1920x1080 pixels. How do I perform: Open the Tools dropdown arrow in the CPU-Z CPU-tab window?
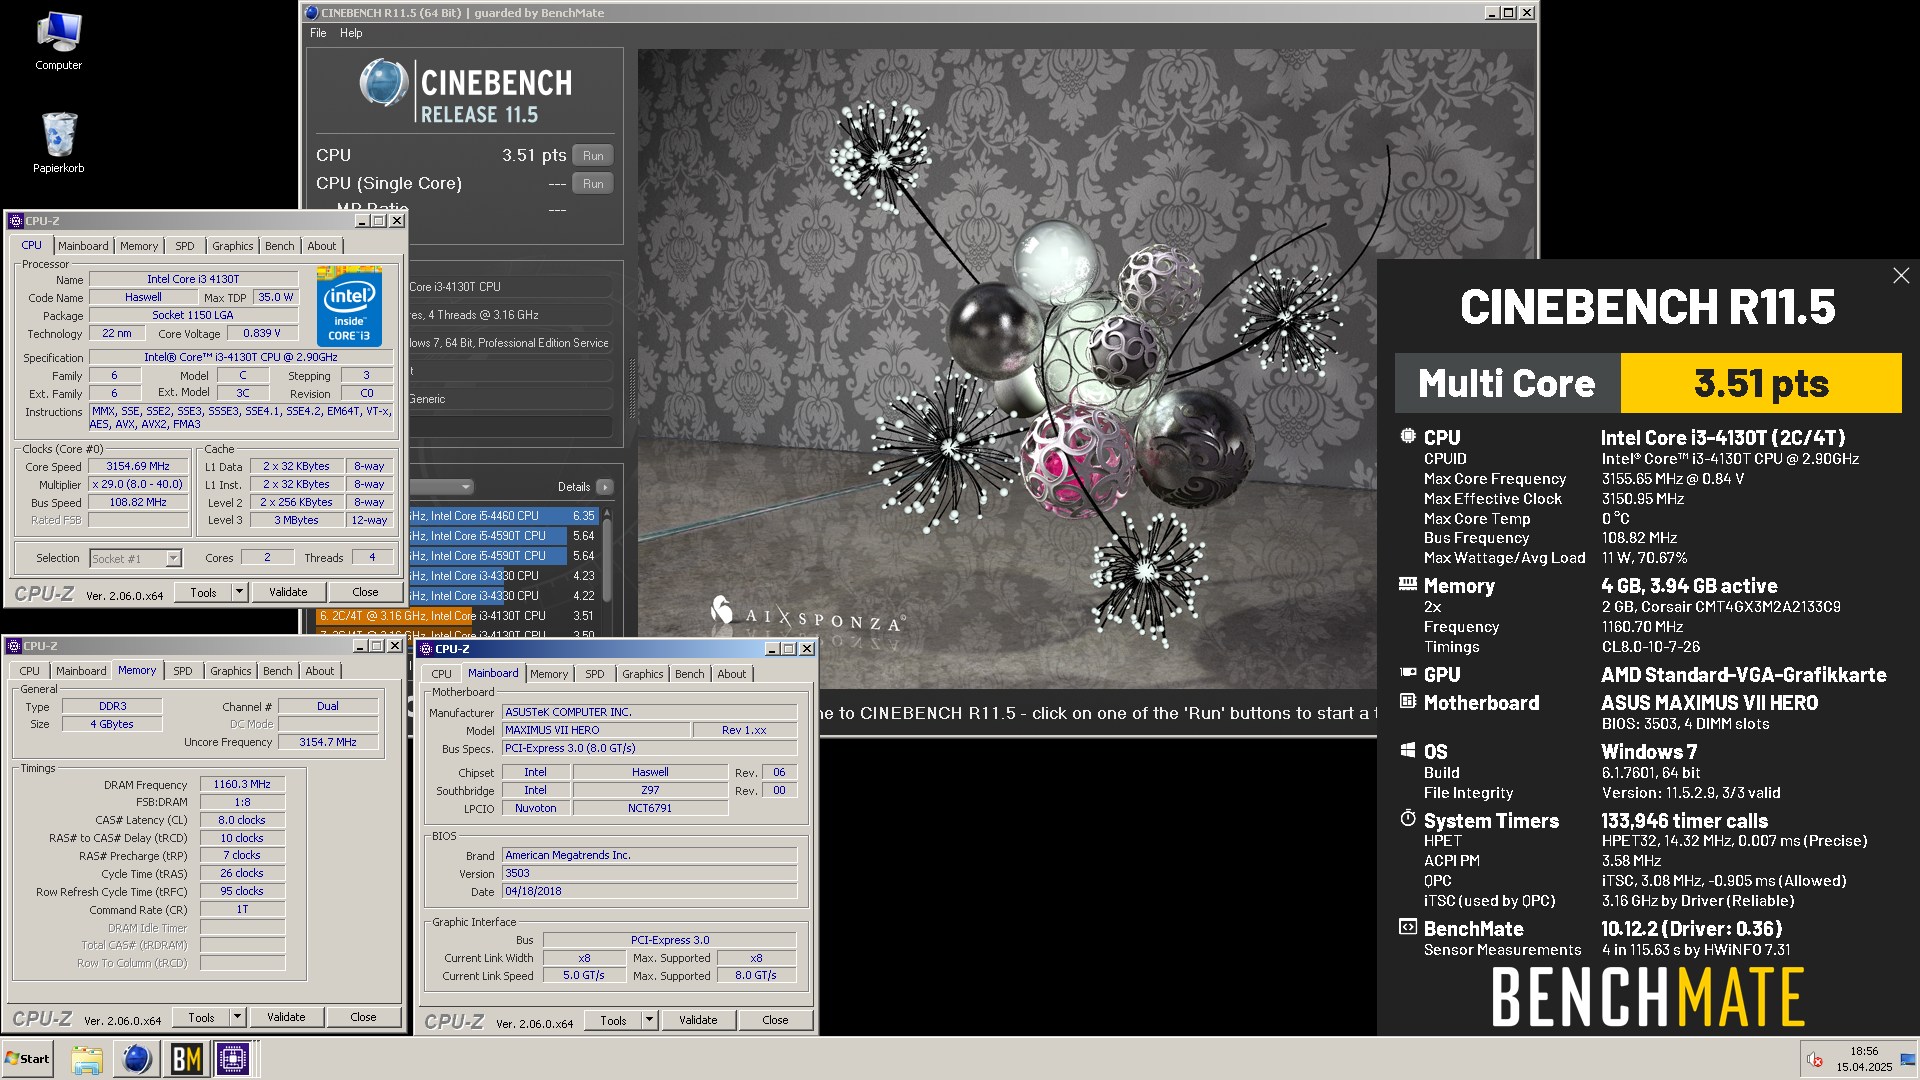(x=239, y=592)
